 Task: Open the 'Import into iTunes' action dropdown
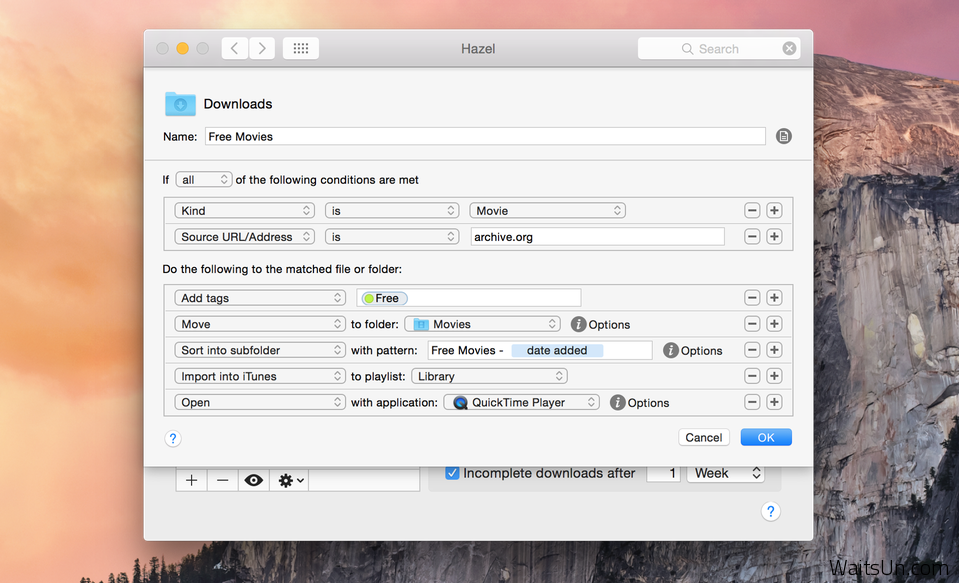260,376
